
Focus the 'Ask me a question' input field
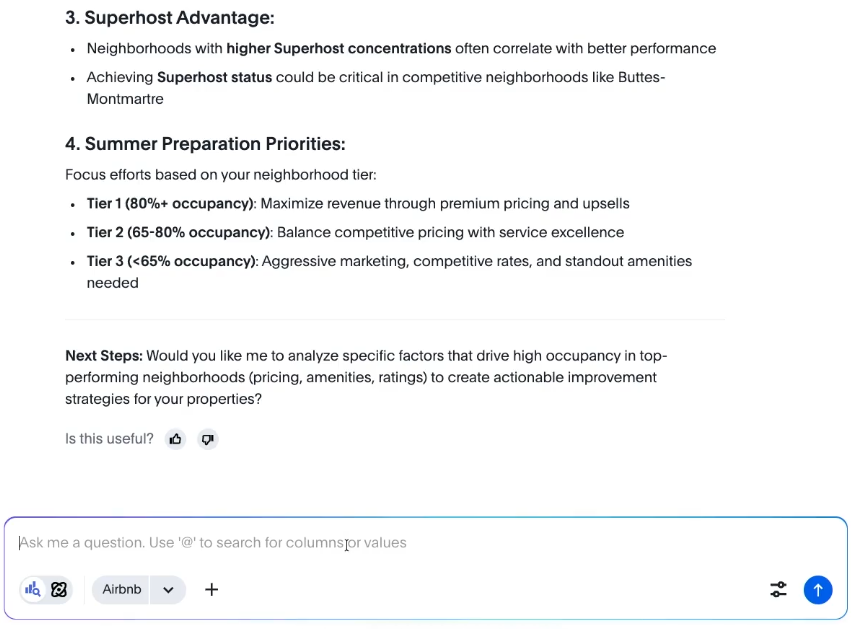[x=400, y=543]
